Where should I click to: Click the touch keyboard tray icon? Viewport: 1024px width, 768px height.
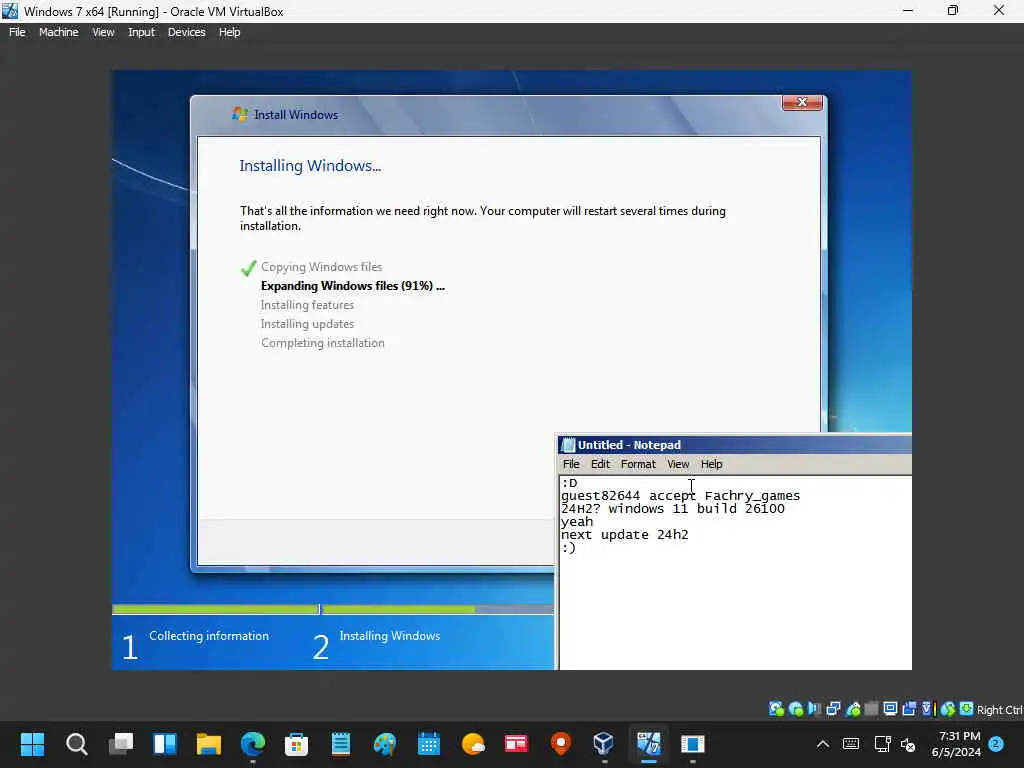pyautogui.click(x=851, y=744)
